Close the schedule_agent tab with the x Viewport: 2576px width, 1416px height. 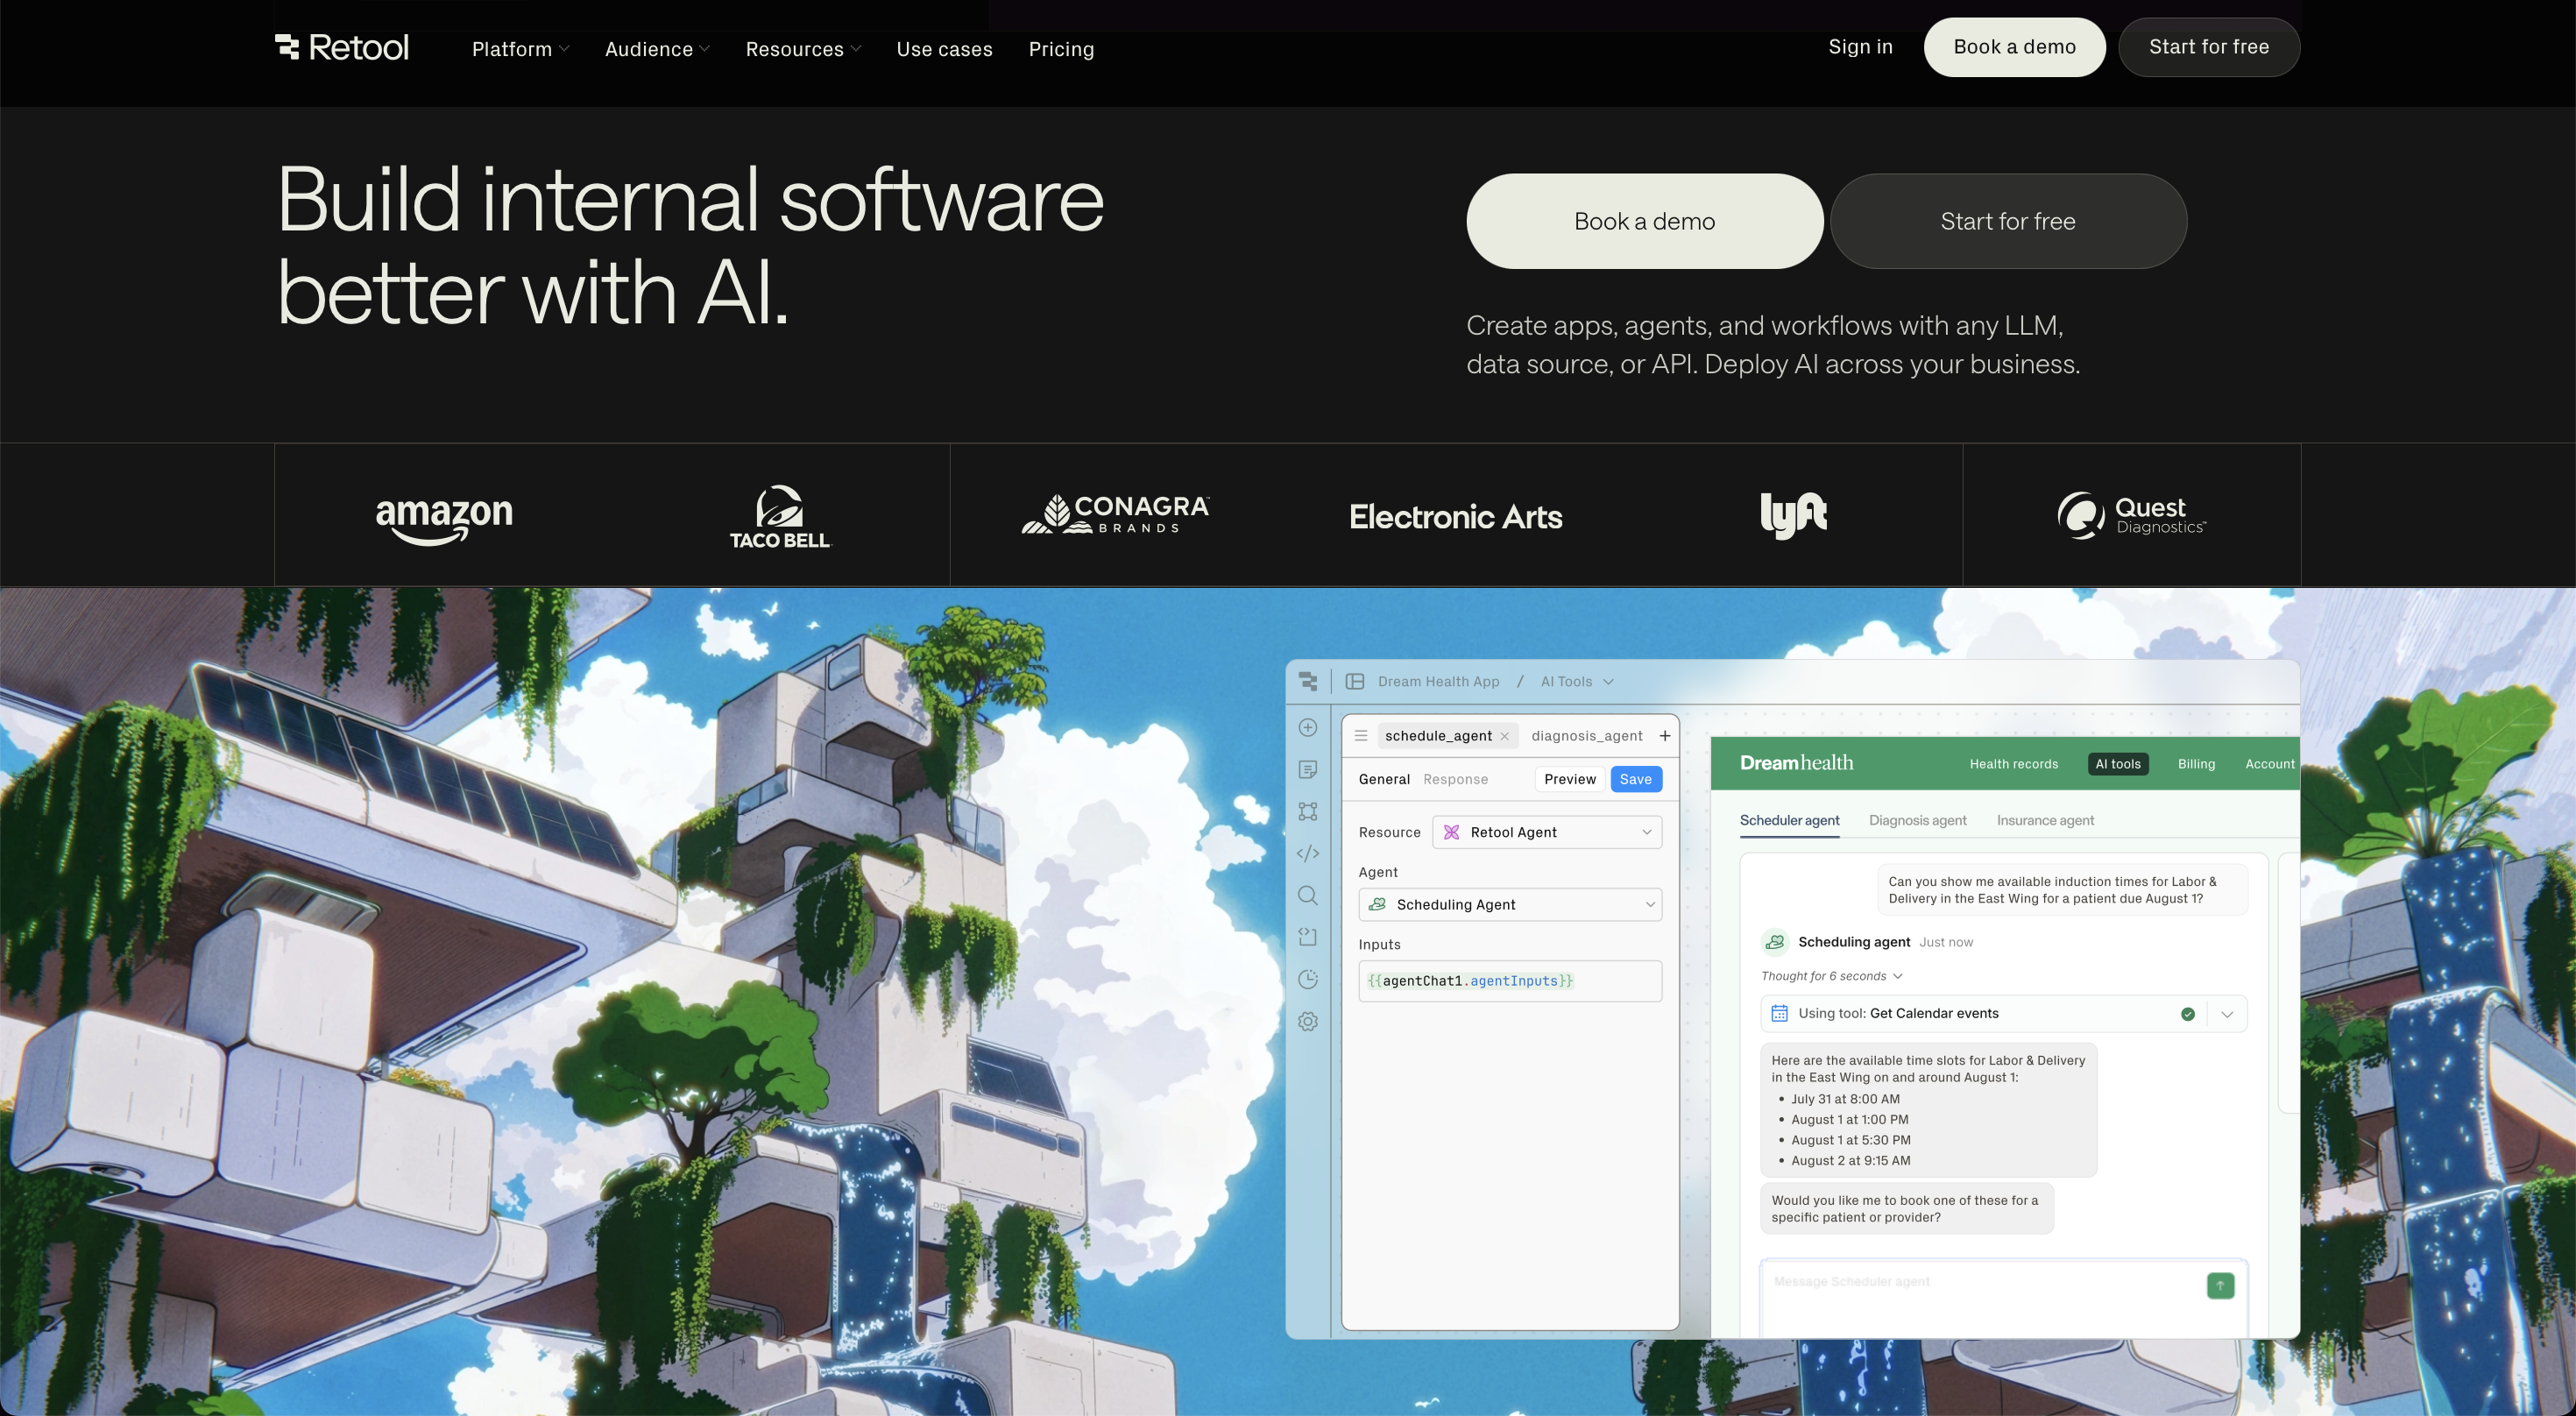tap(1504, 737)
